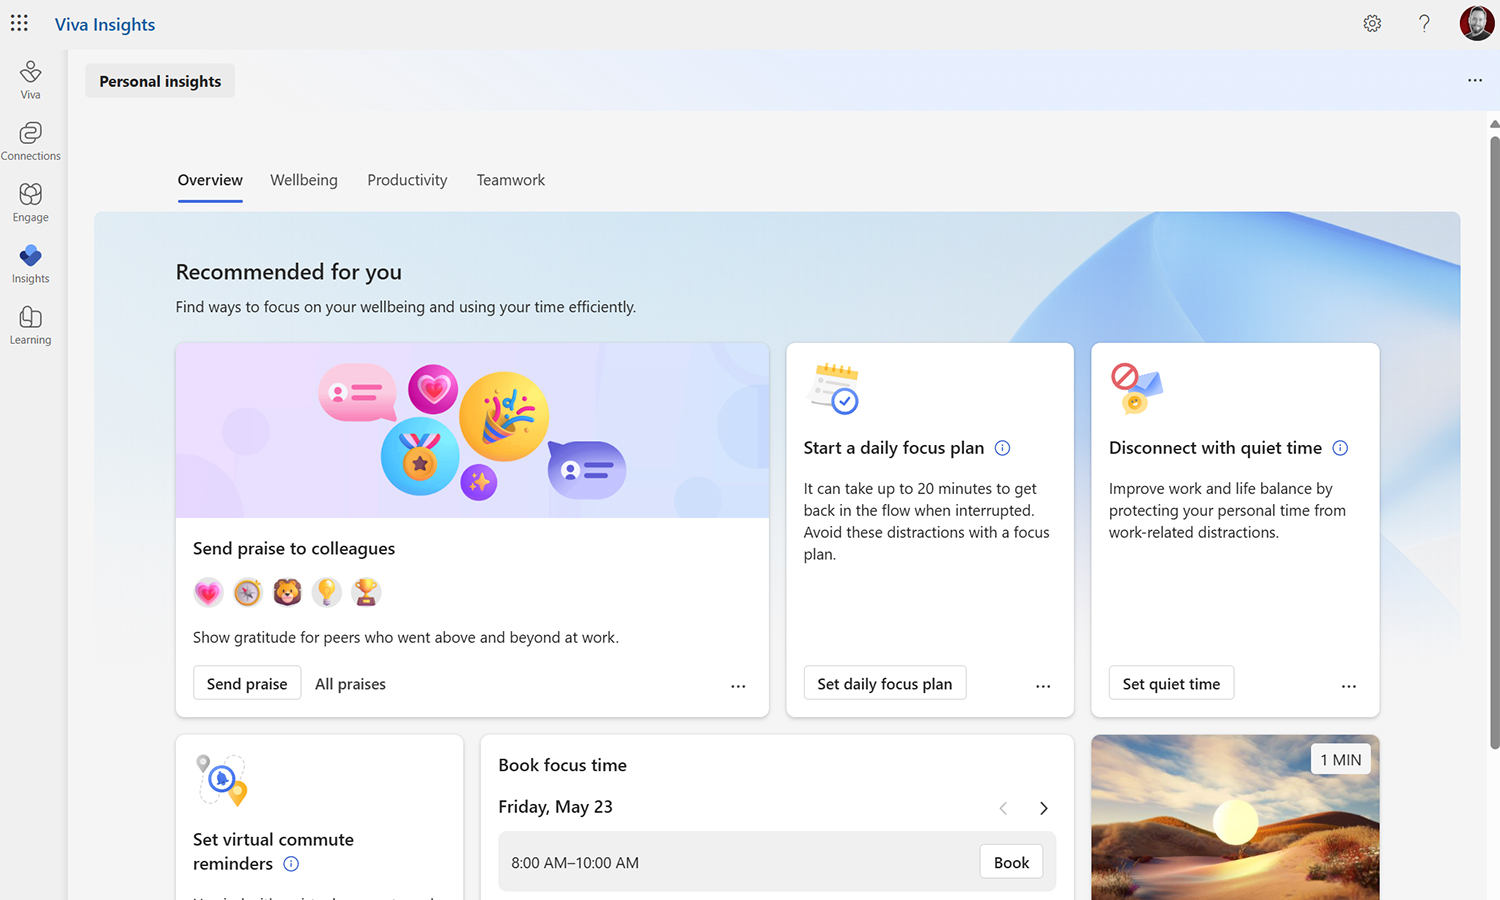1500x900 pixels.
Task: Click the info icon for daily focus plan
Action: point(1002,448)
